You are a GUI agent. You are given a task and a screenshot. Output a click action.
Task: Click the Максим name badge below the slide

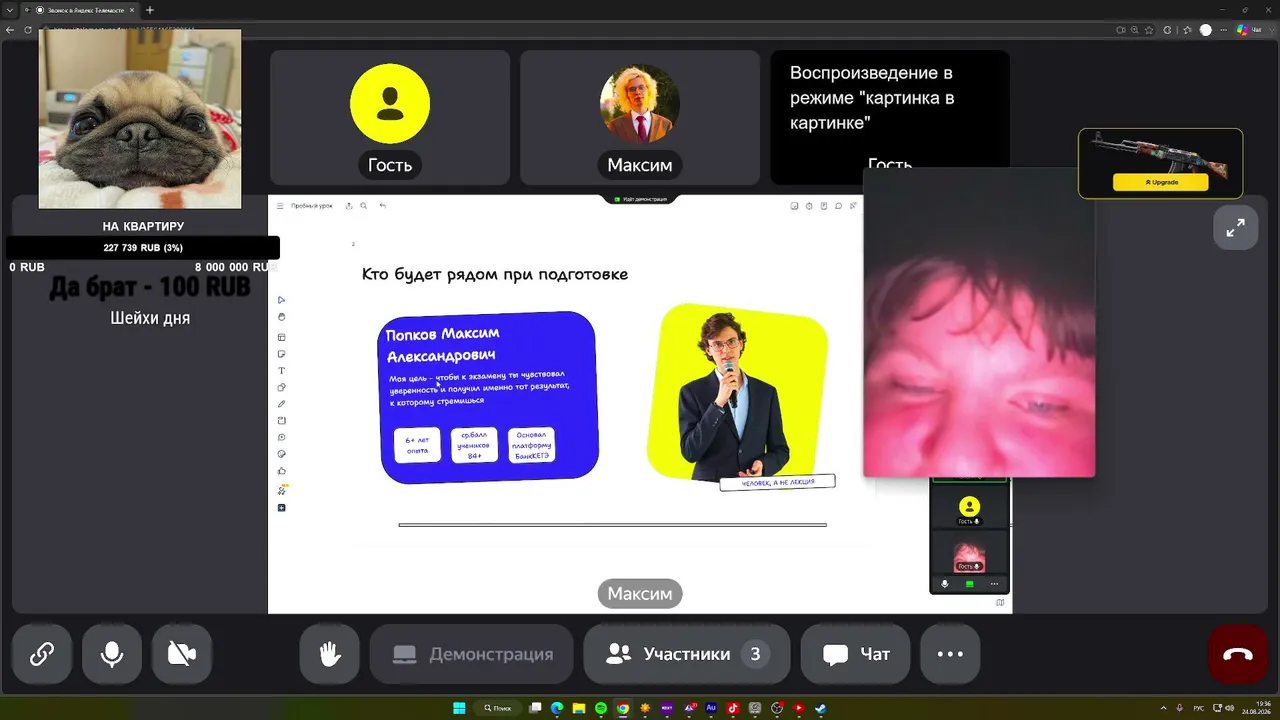point(640,594)
